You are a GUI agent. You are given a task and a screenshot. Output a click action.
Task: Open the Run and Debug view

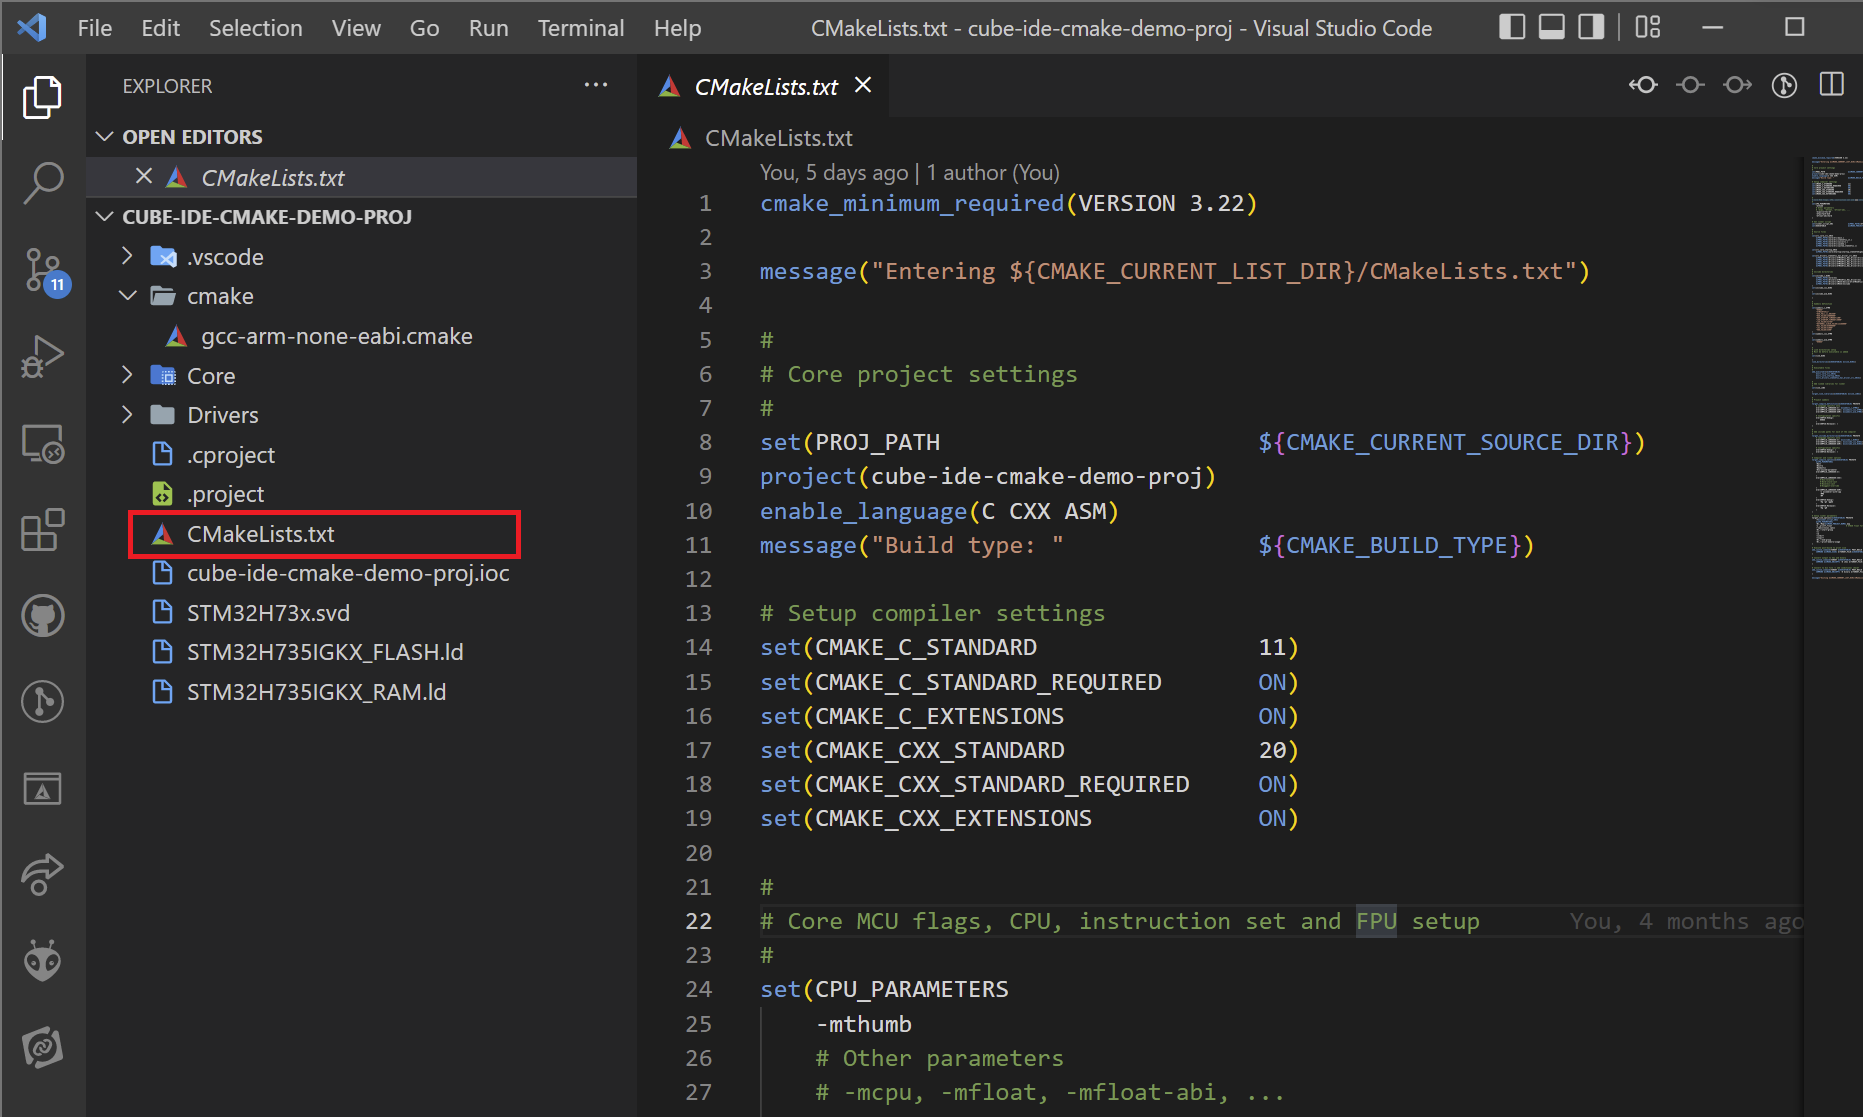pos(42,357)
